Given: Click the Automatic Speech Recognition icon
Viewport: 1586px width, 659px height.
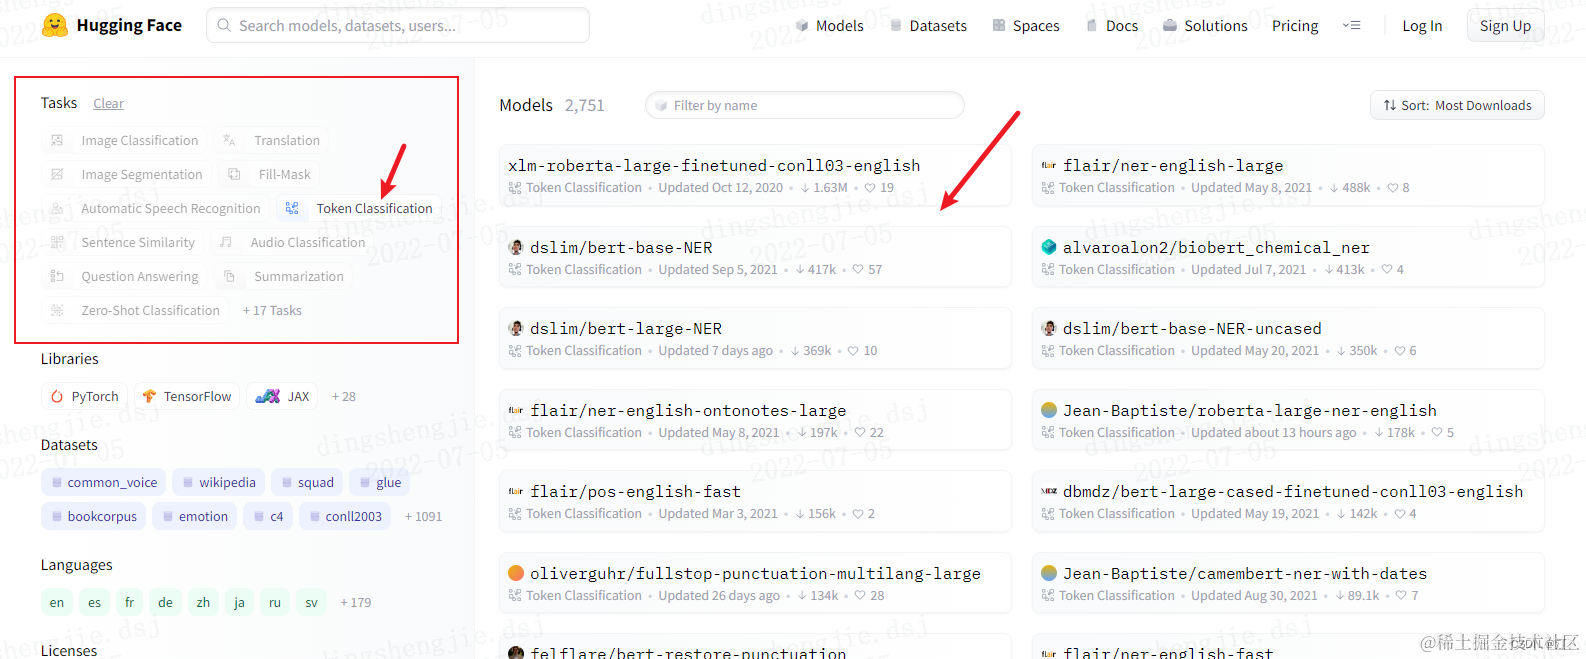Looking at the screenshot, I should (57, 208).
